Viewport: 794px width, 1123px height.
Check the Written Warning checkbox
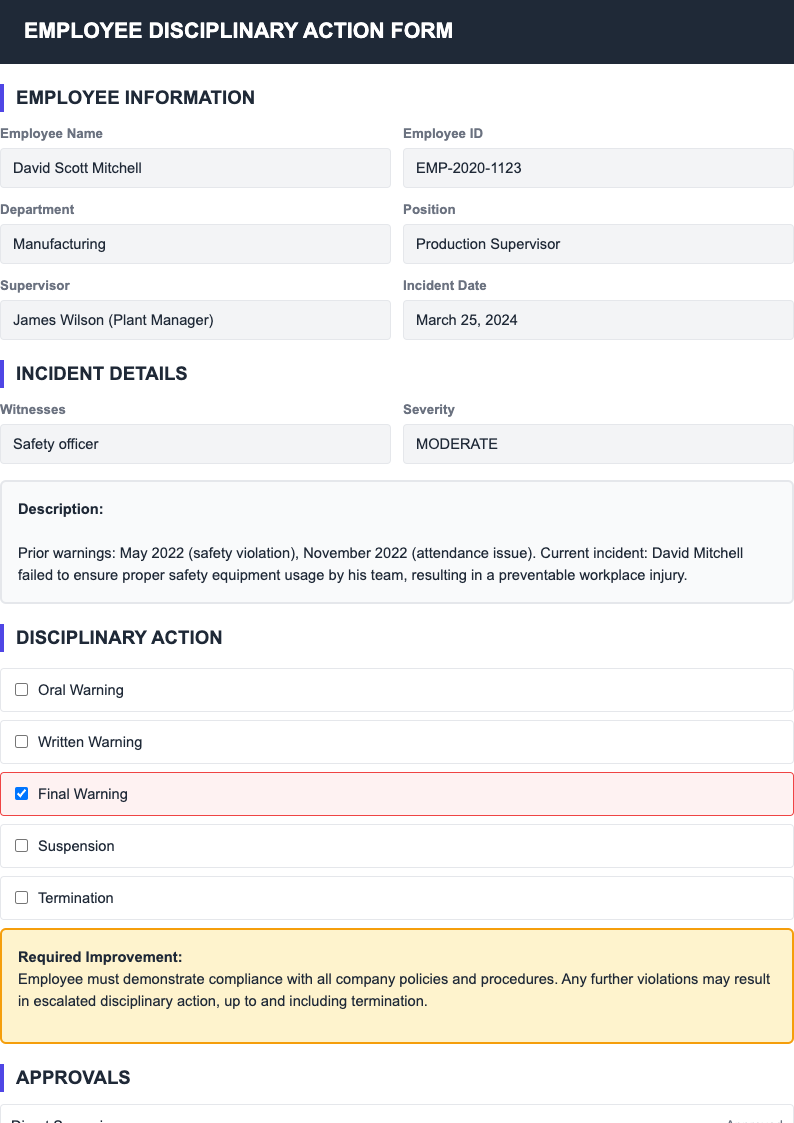click(21, 741)
